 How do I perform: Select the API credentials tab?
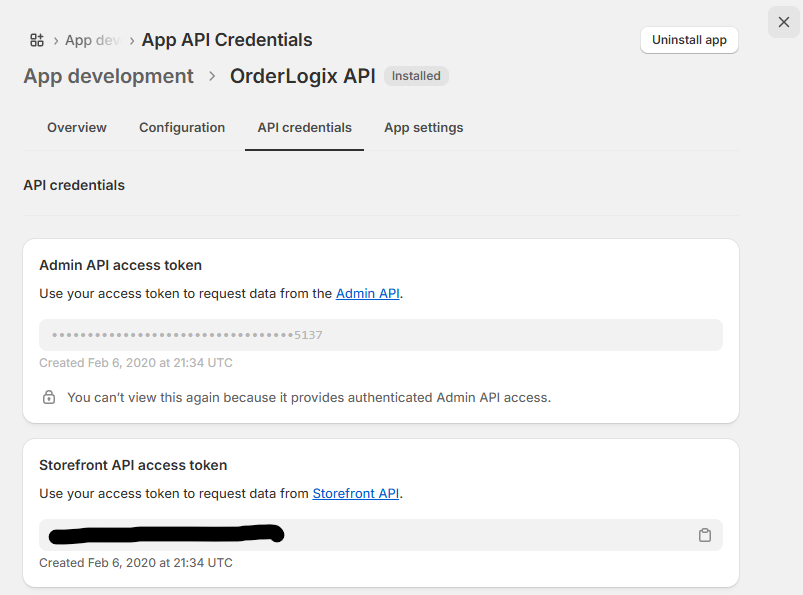(x=304, y=128)
